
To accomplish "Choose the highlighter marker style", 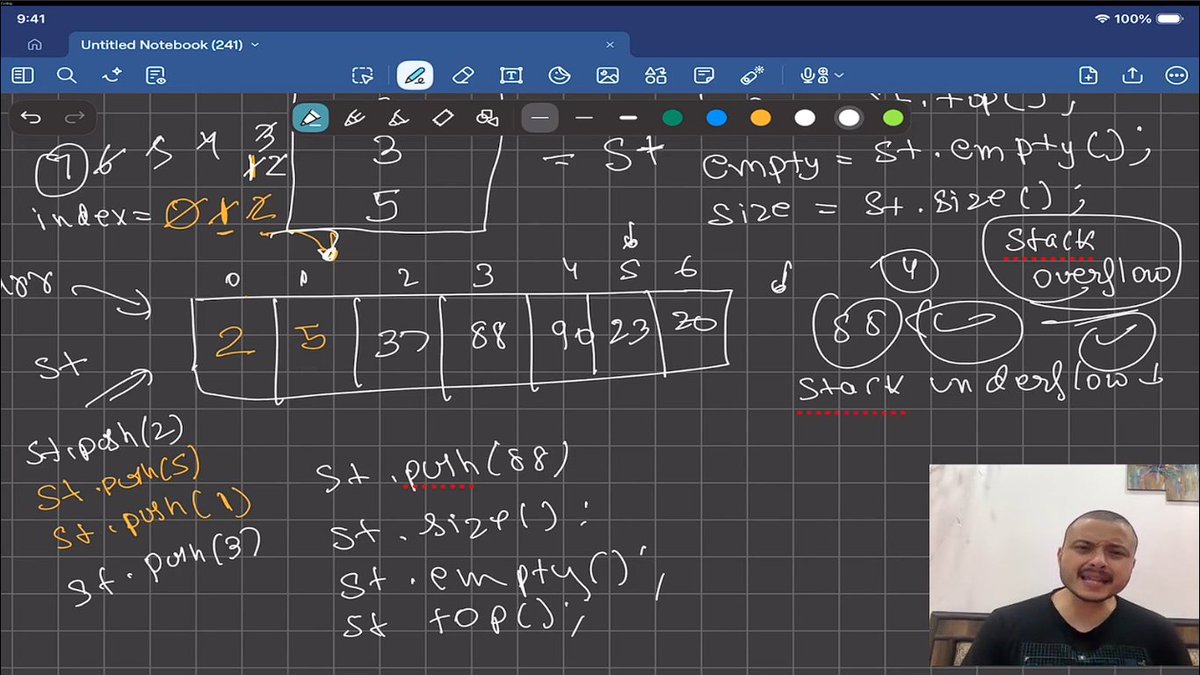I will coord(443,118).
